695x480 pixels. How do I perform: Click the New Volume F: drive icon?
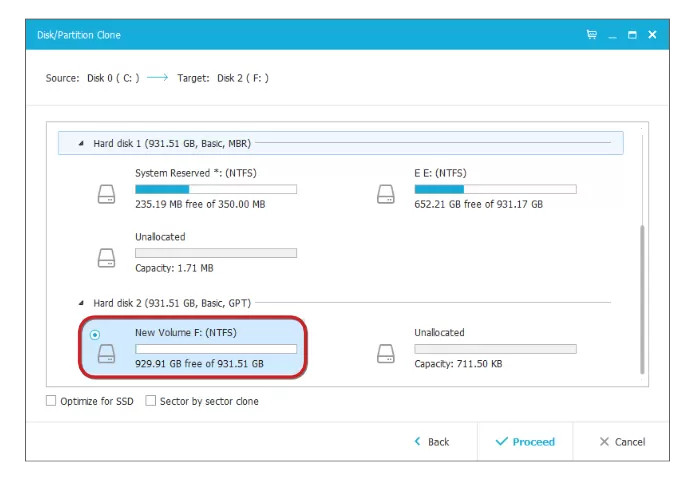click(106, 352)
